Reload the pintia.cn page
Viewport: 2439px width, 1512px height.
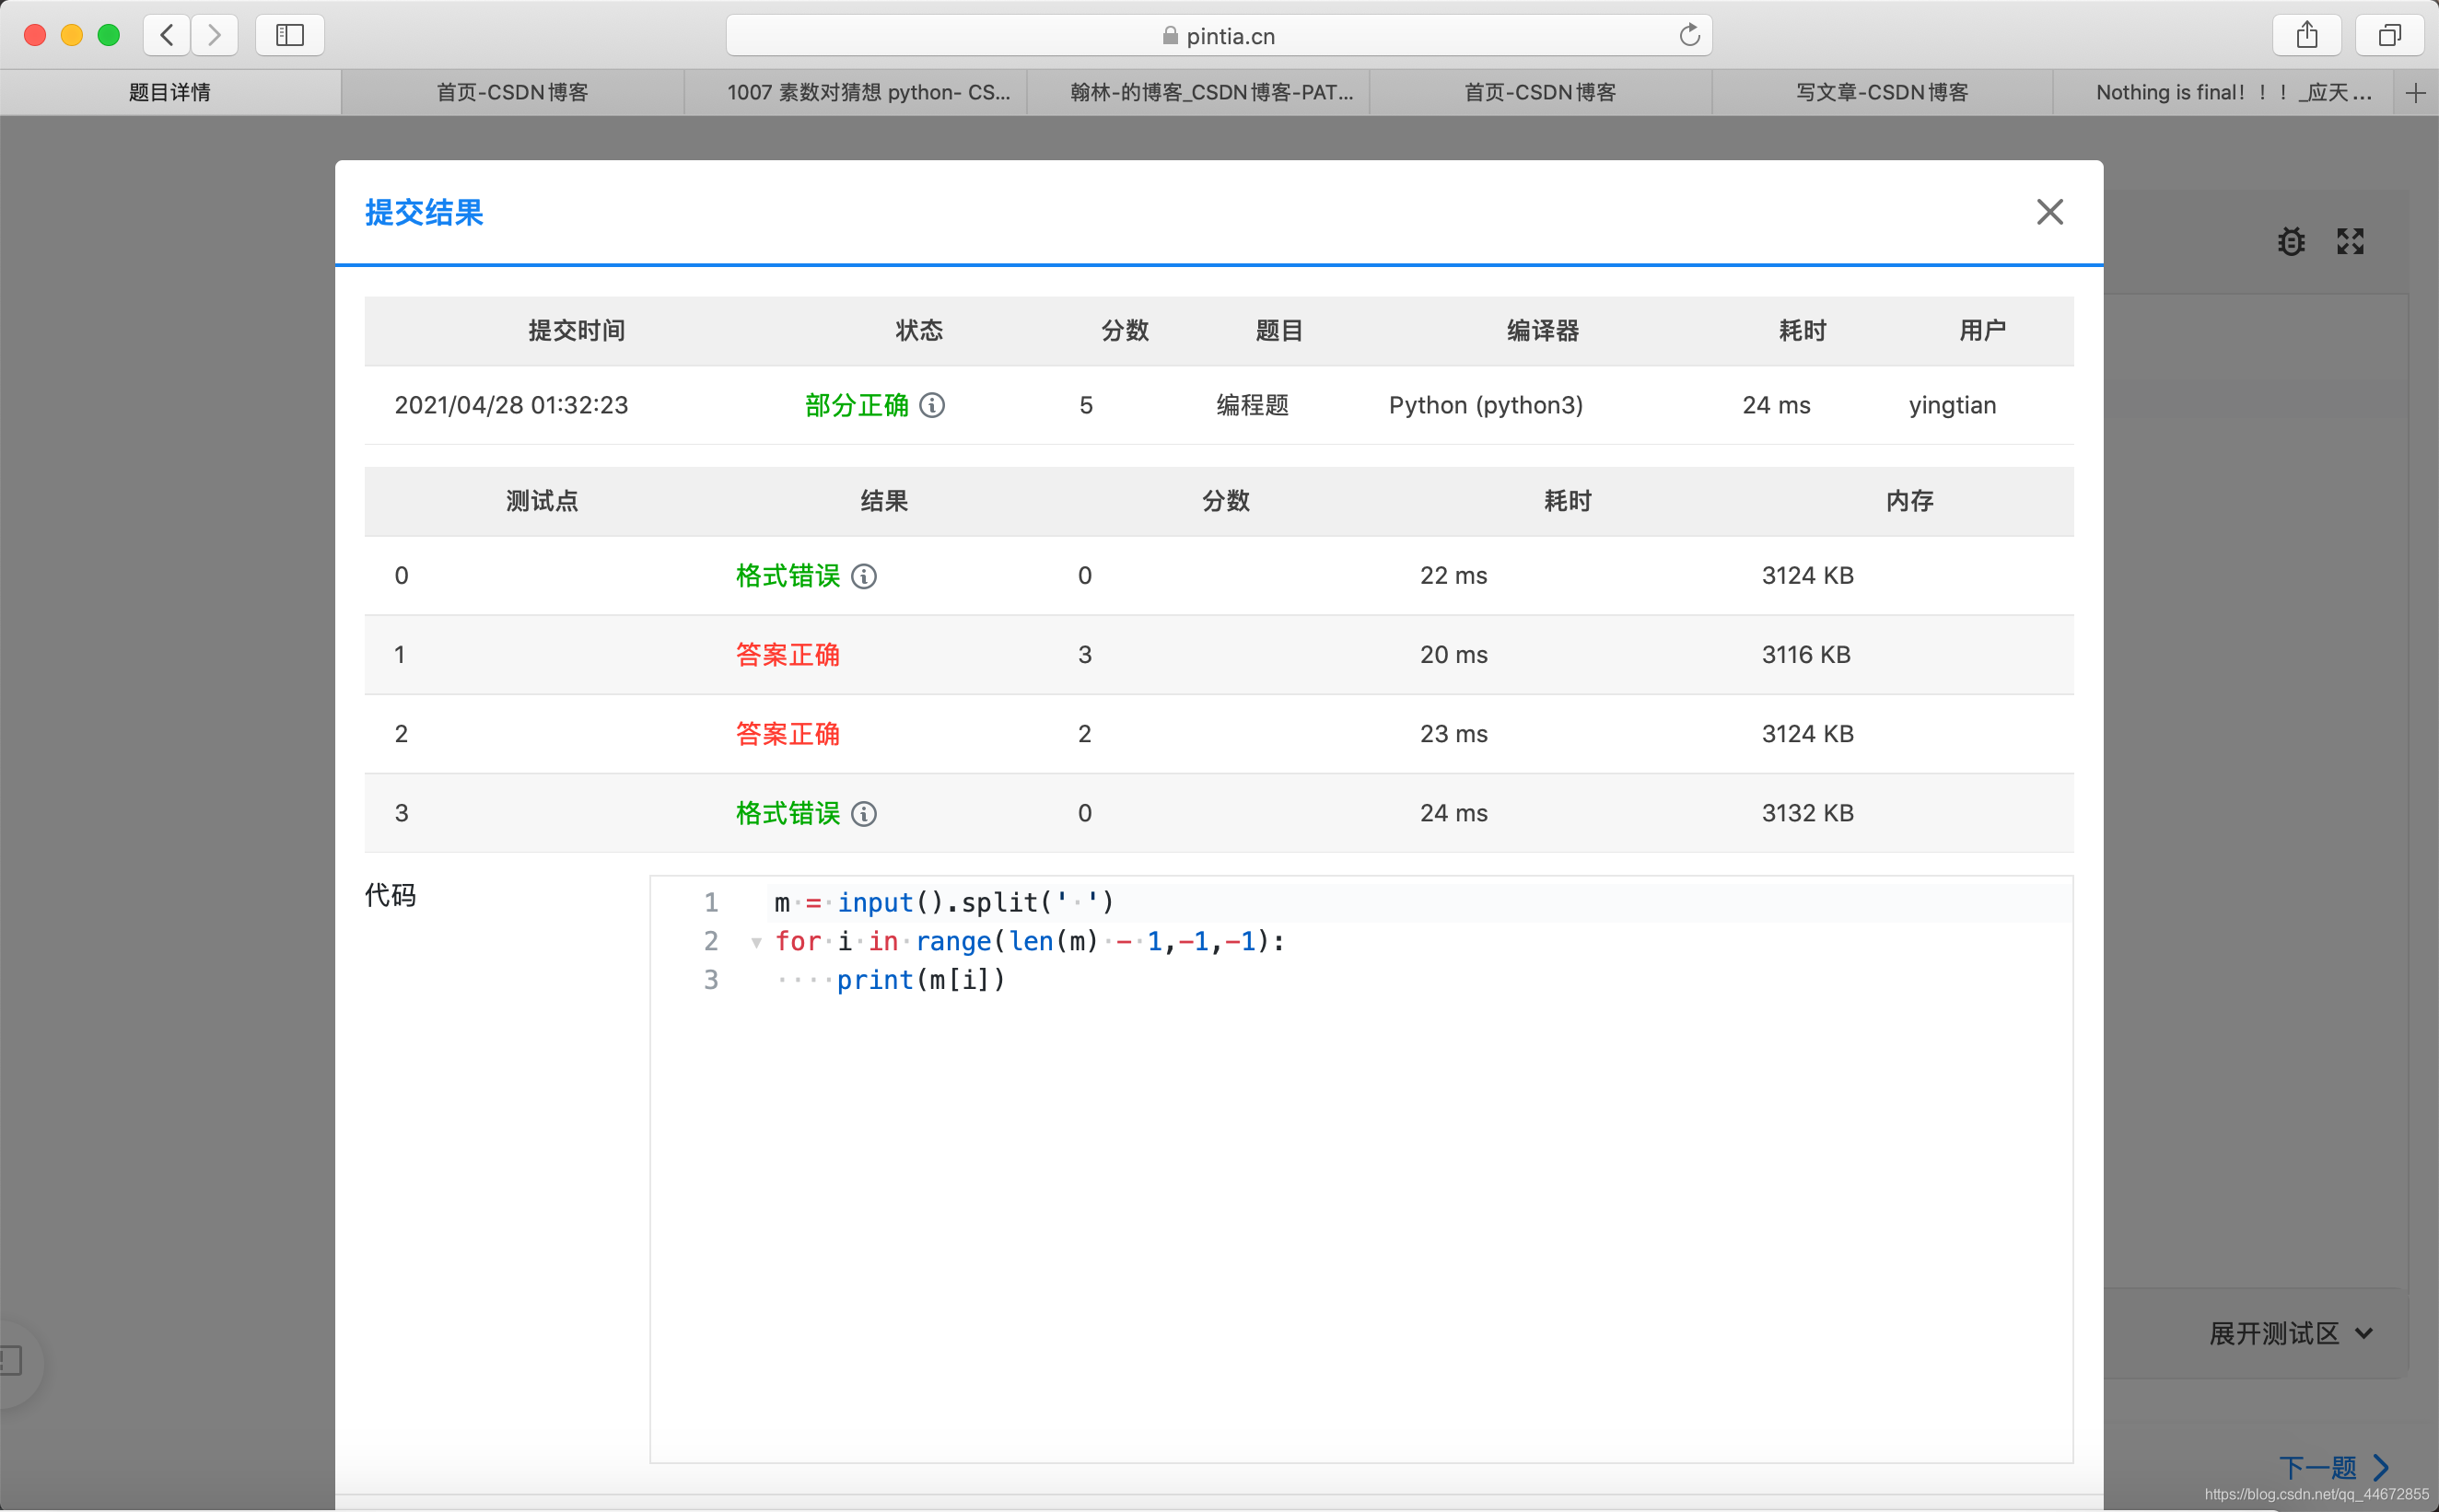coord(1689,35)
